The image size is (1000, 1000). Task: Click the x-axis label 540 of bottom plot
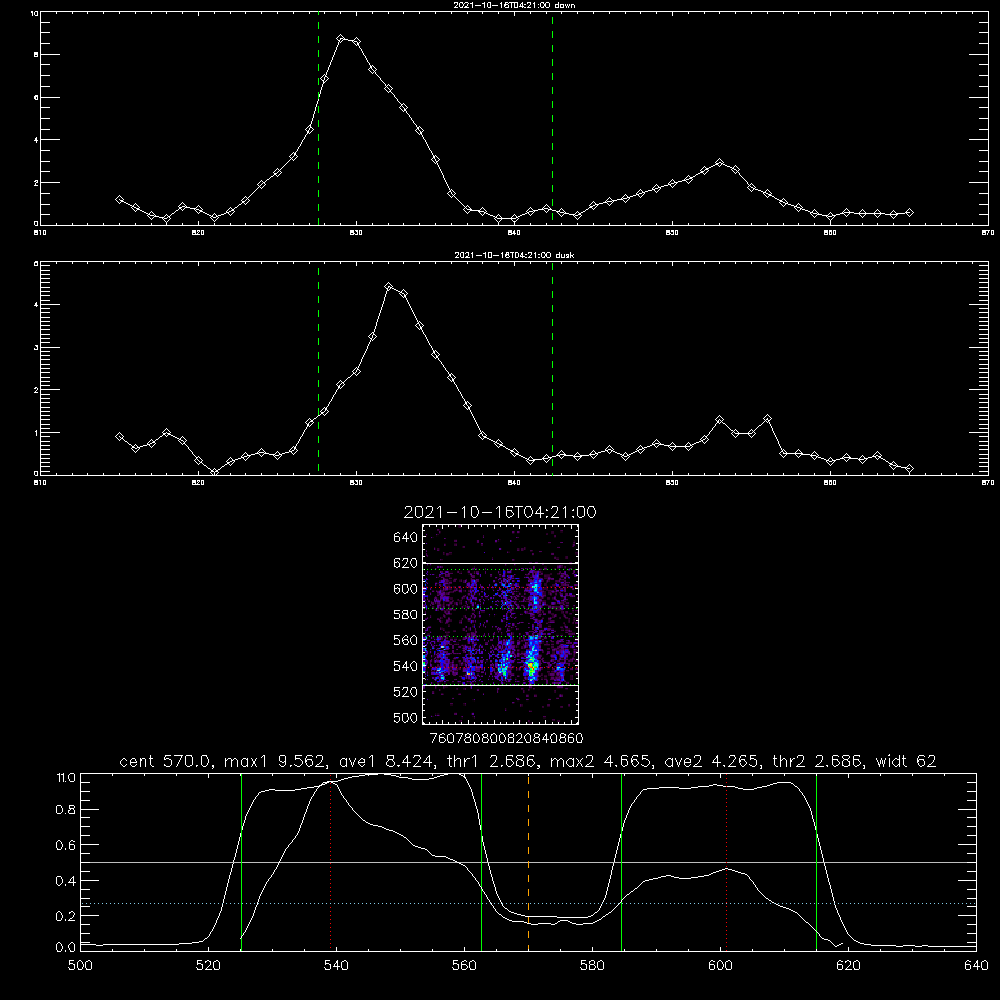coord(336,966)
